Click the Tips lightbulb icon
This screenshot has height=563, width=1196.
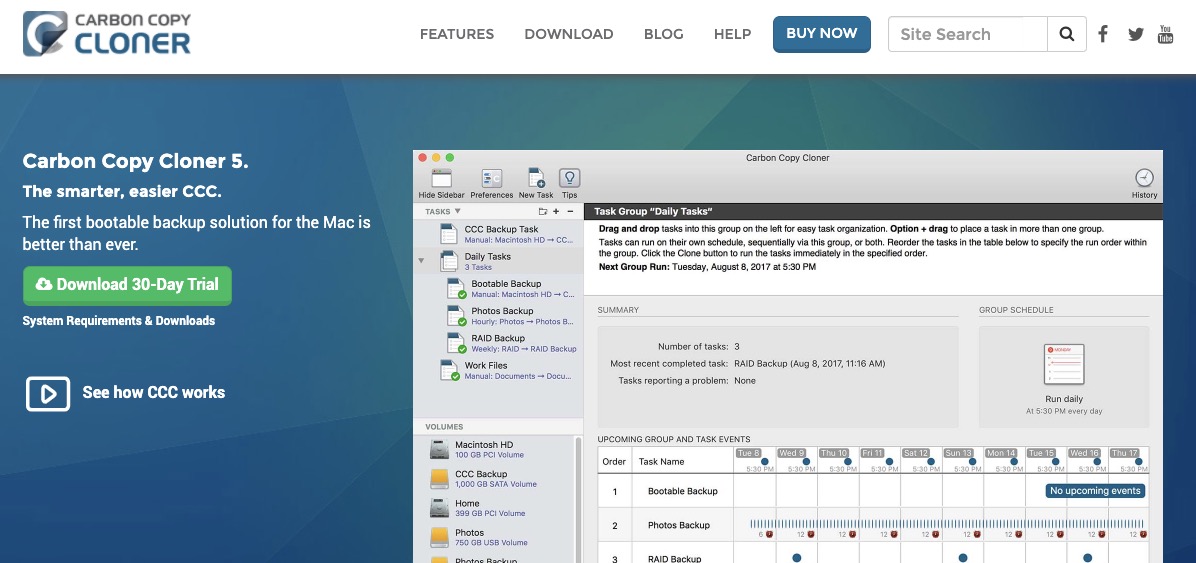click(569, 180)
